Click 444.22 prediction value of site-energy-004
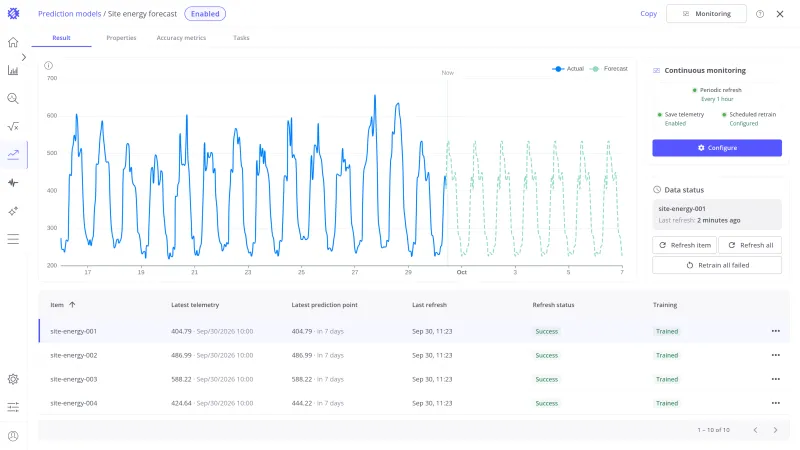The width and height of the screenshot is (800, 450). click(x=302, y=403)
